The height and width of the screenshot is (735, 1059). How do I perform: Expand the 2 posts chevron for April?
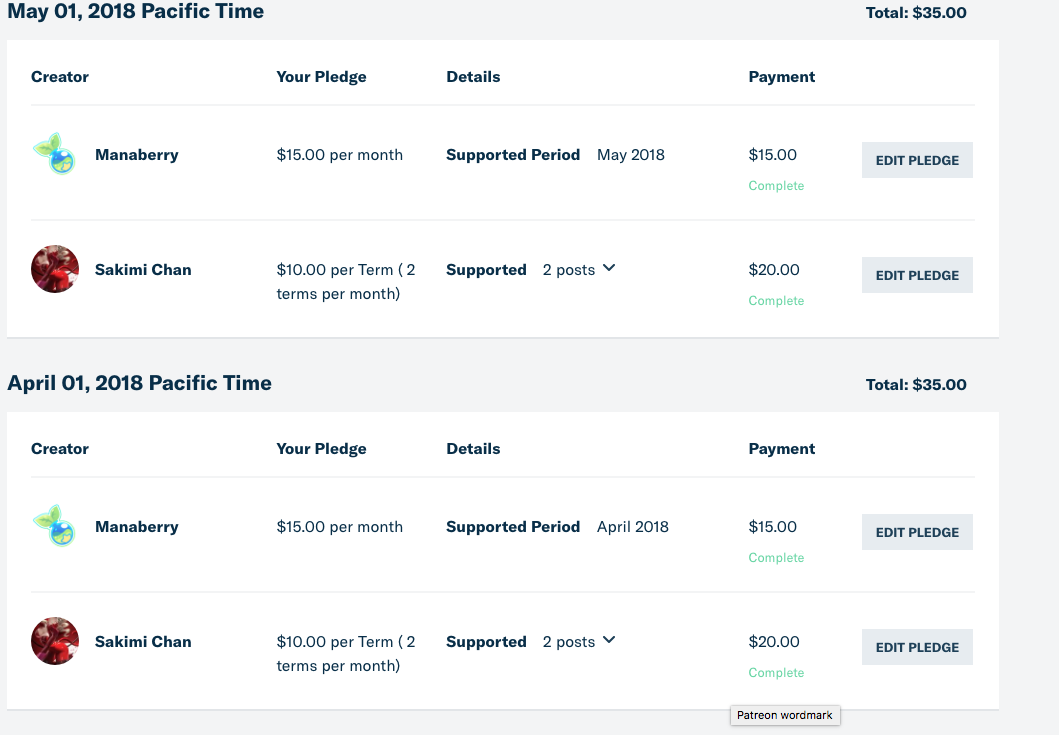pyautogui.click(x=609, y=640)
